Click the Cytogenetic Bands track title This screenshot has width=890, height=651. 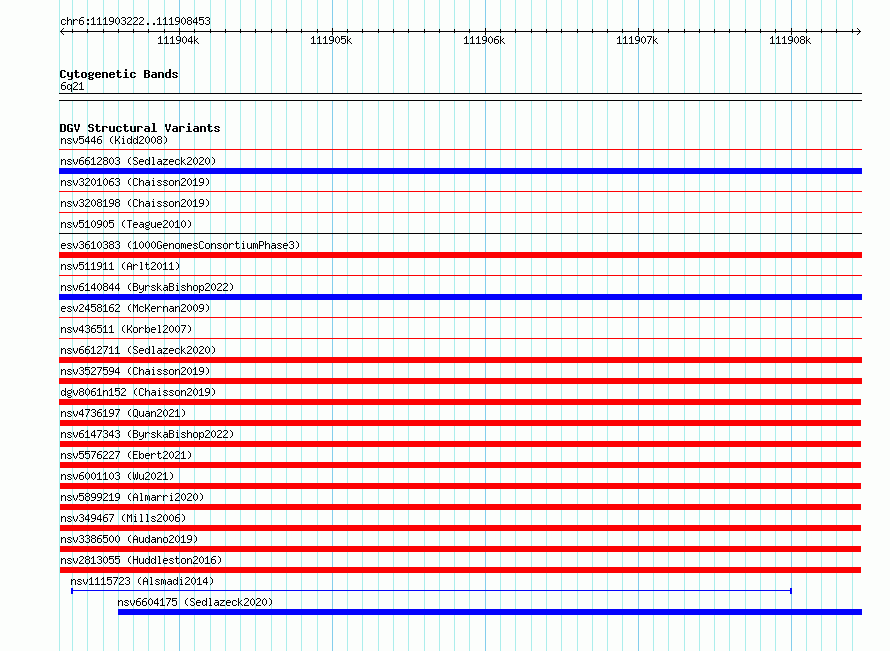(x=119, y=74)
